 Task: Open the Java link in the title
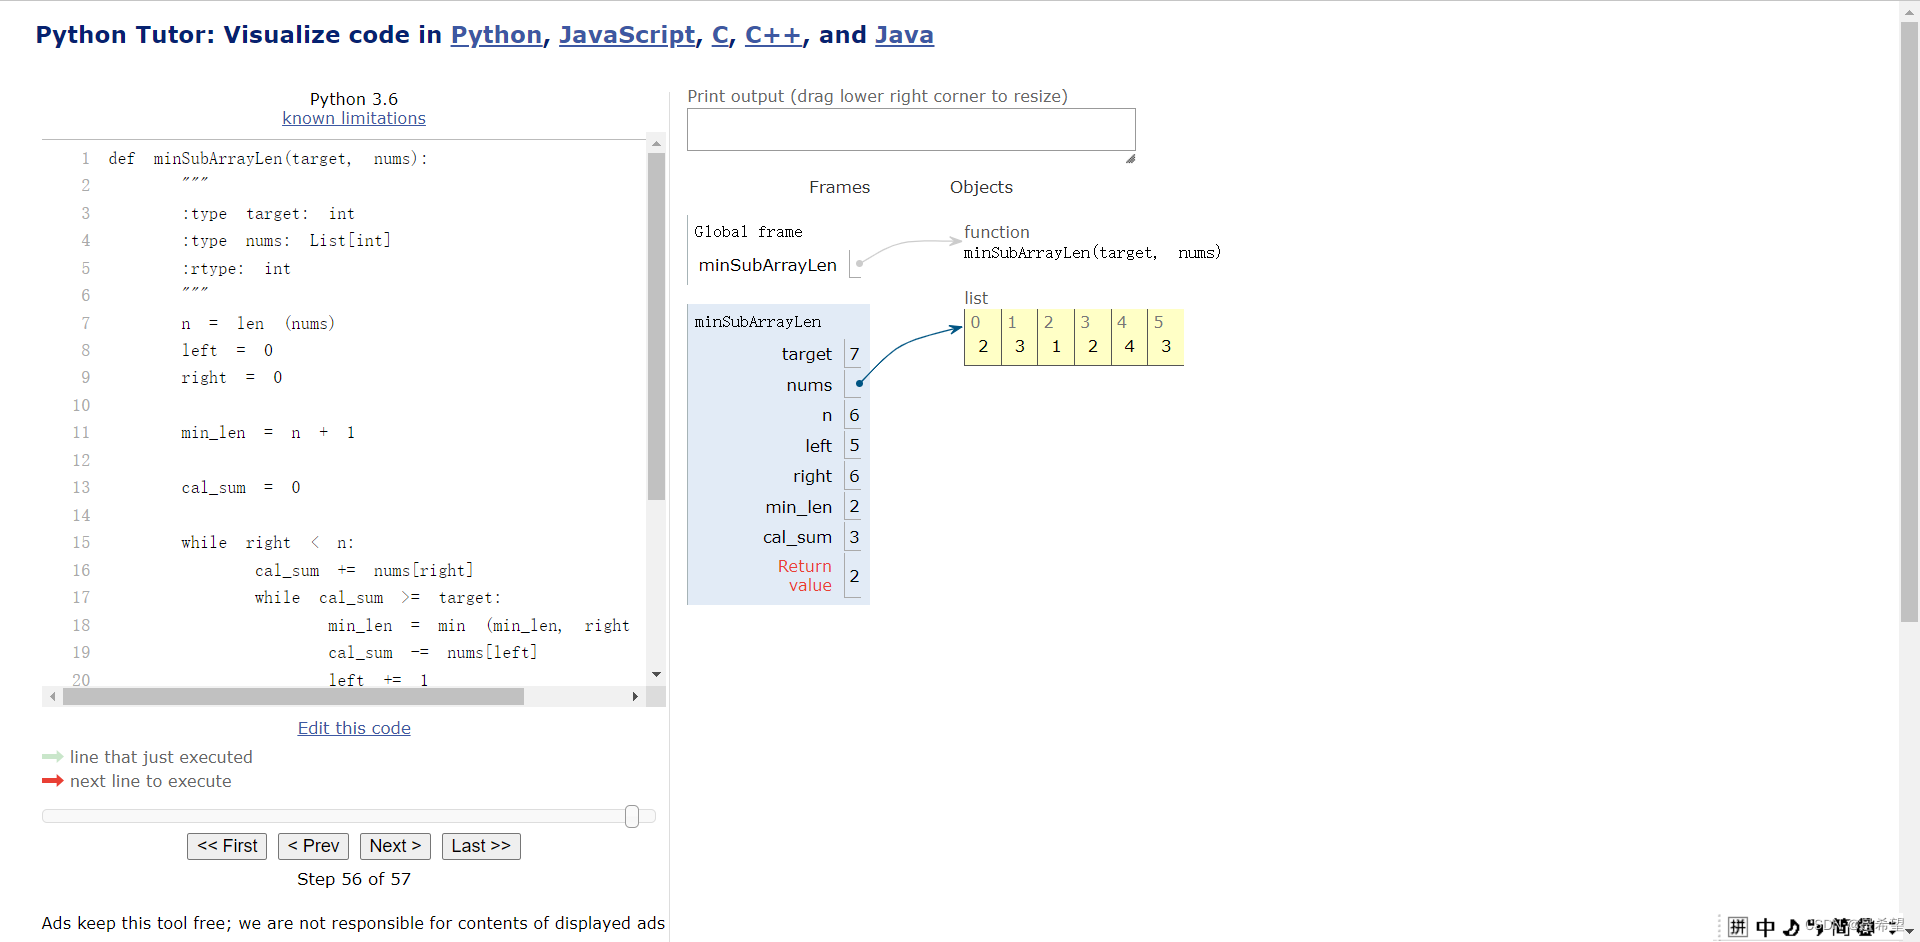(904, 35)
